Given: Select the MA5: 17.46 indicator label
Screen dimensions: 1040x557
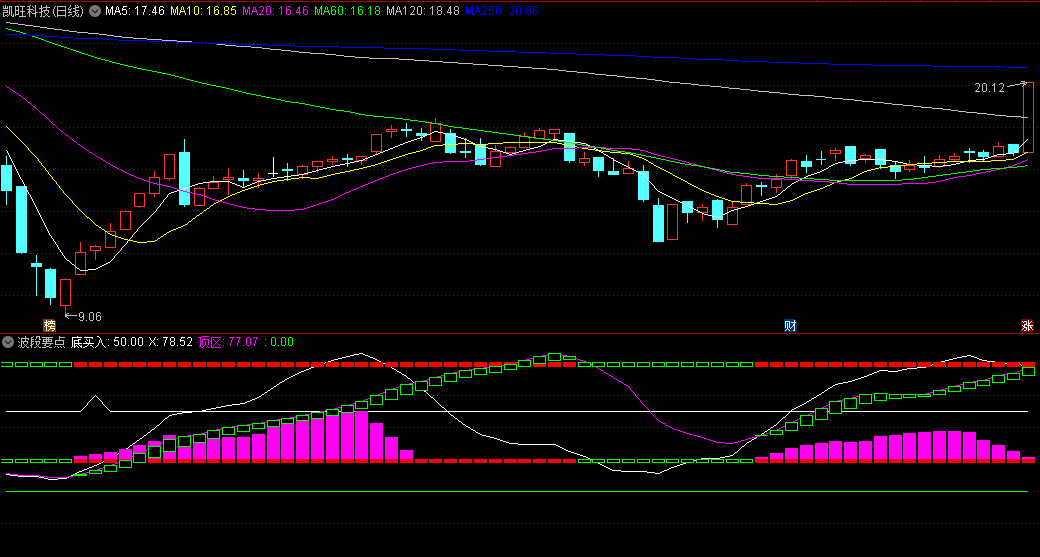Looking at the screenshot, I should tap(135, 11).
